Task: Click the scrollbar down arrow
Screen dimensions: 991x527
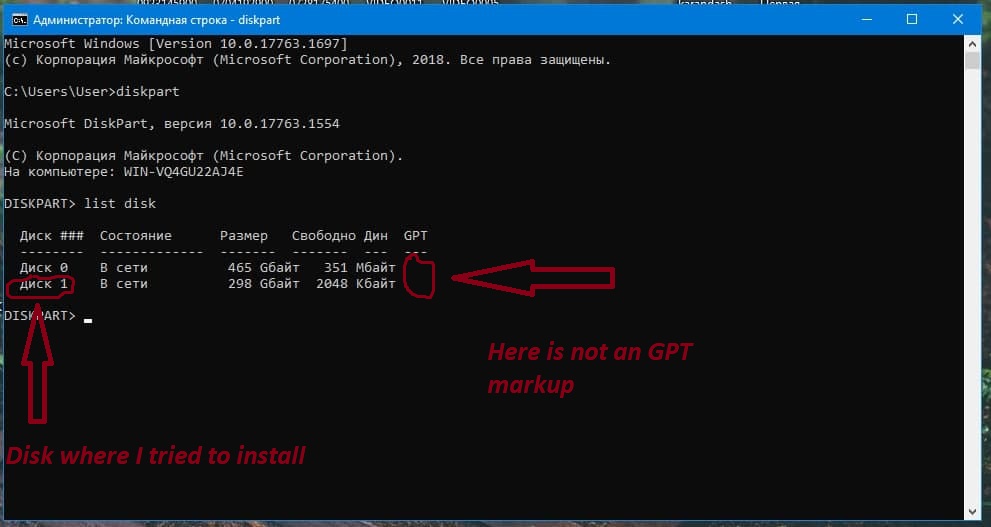Action: pyautogui.click(x=973, y=511)
